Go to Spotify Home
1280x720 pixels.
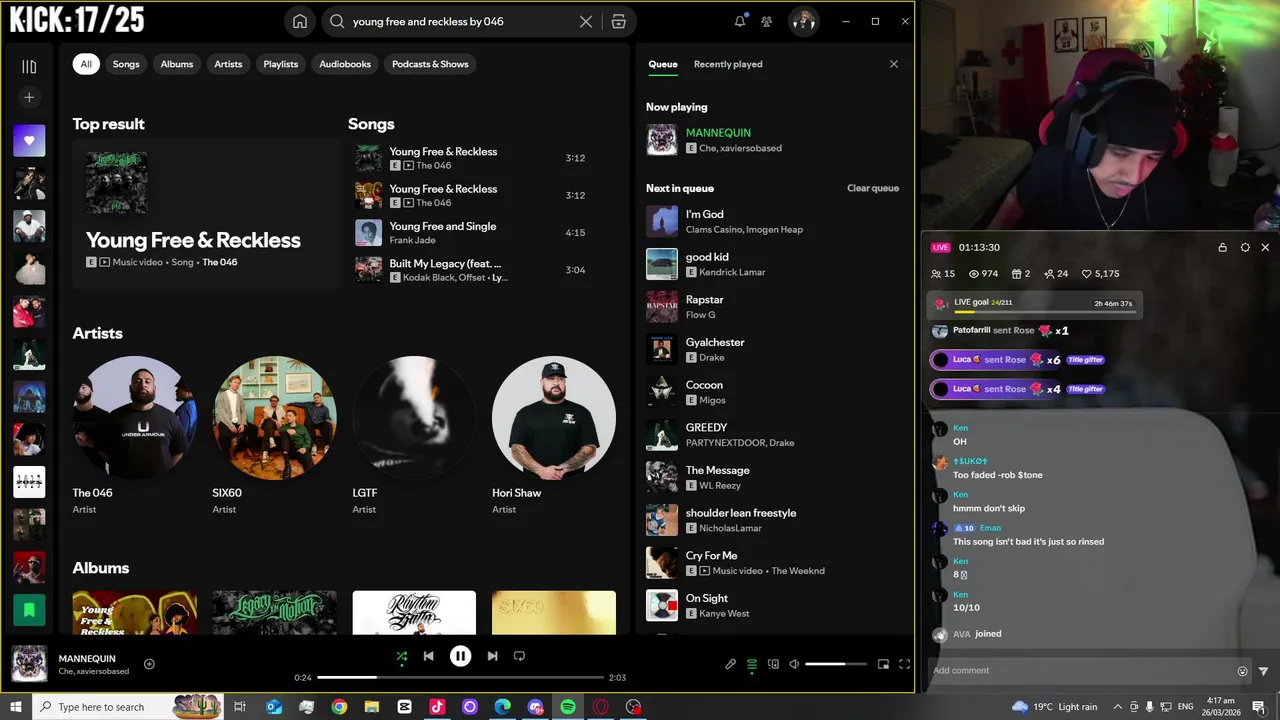tap(300, 21)
